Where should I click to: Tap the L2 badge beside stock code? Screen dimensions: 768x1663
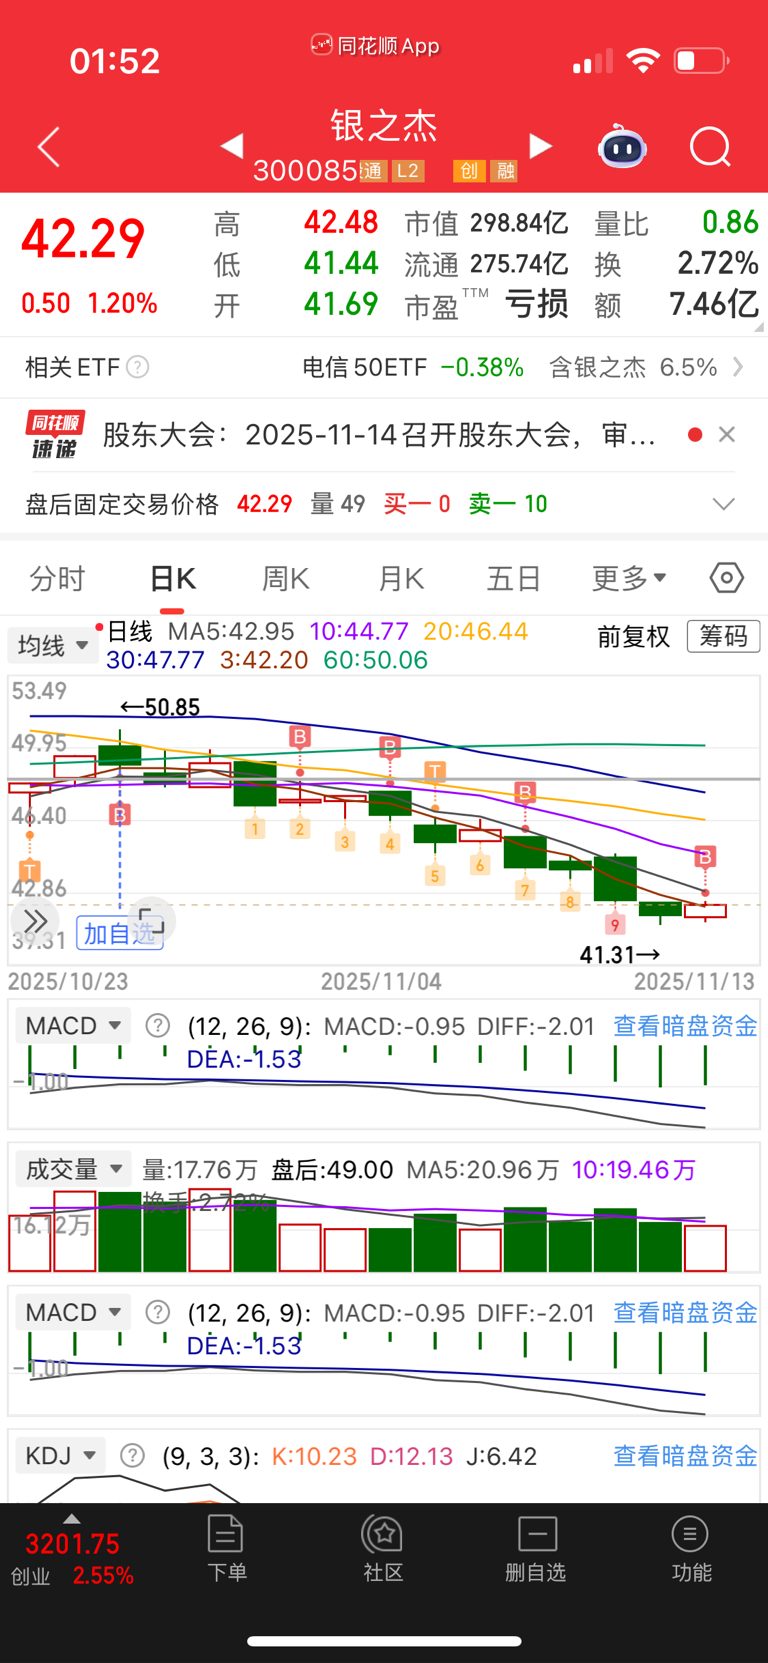[x=407, y=171]
